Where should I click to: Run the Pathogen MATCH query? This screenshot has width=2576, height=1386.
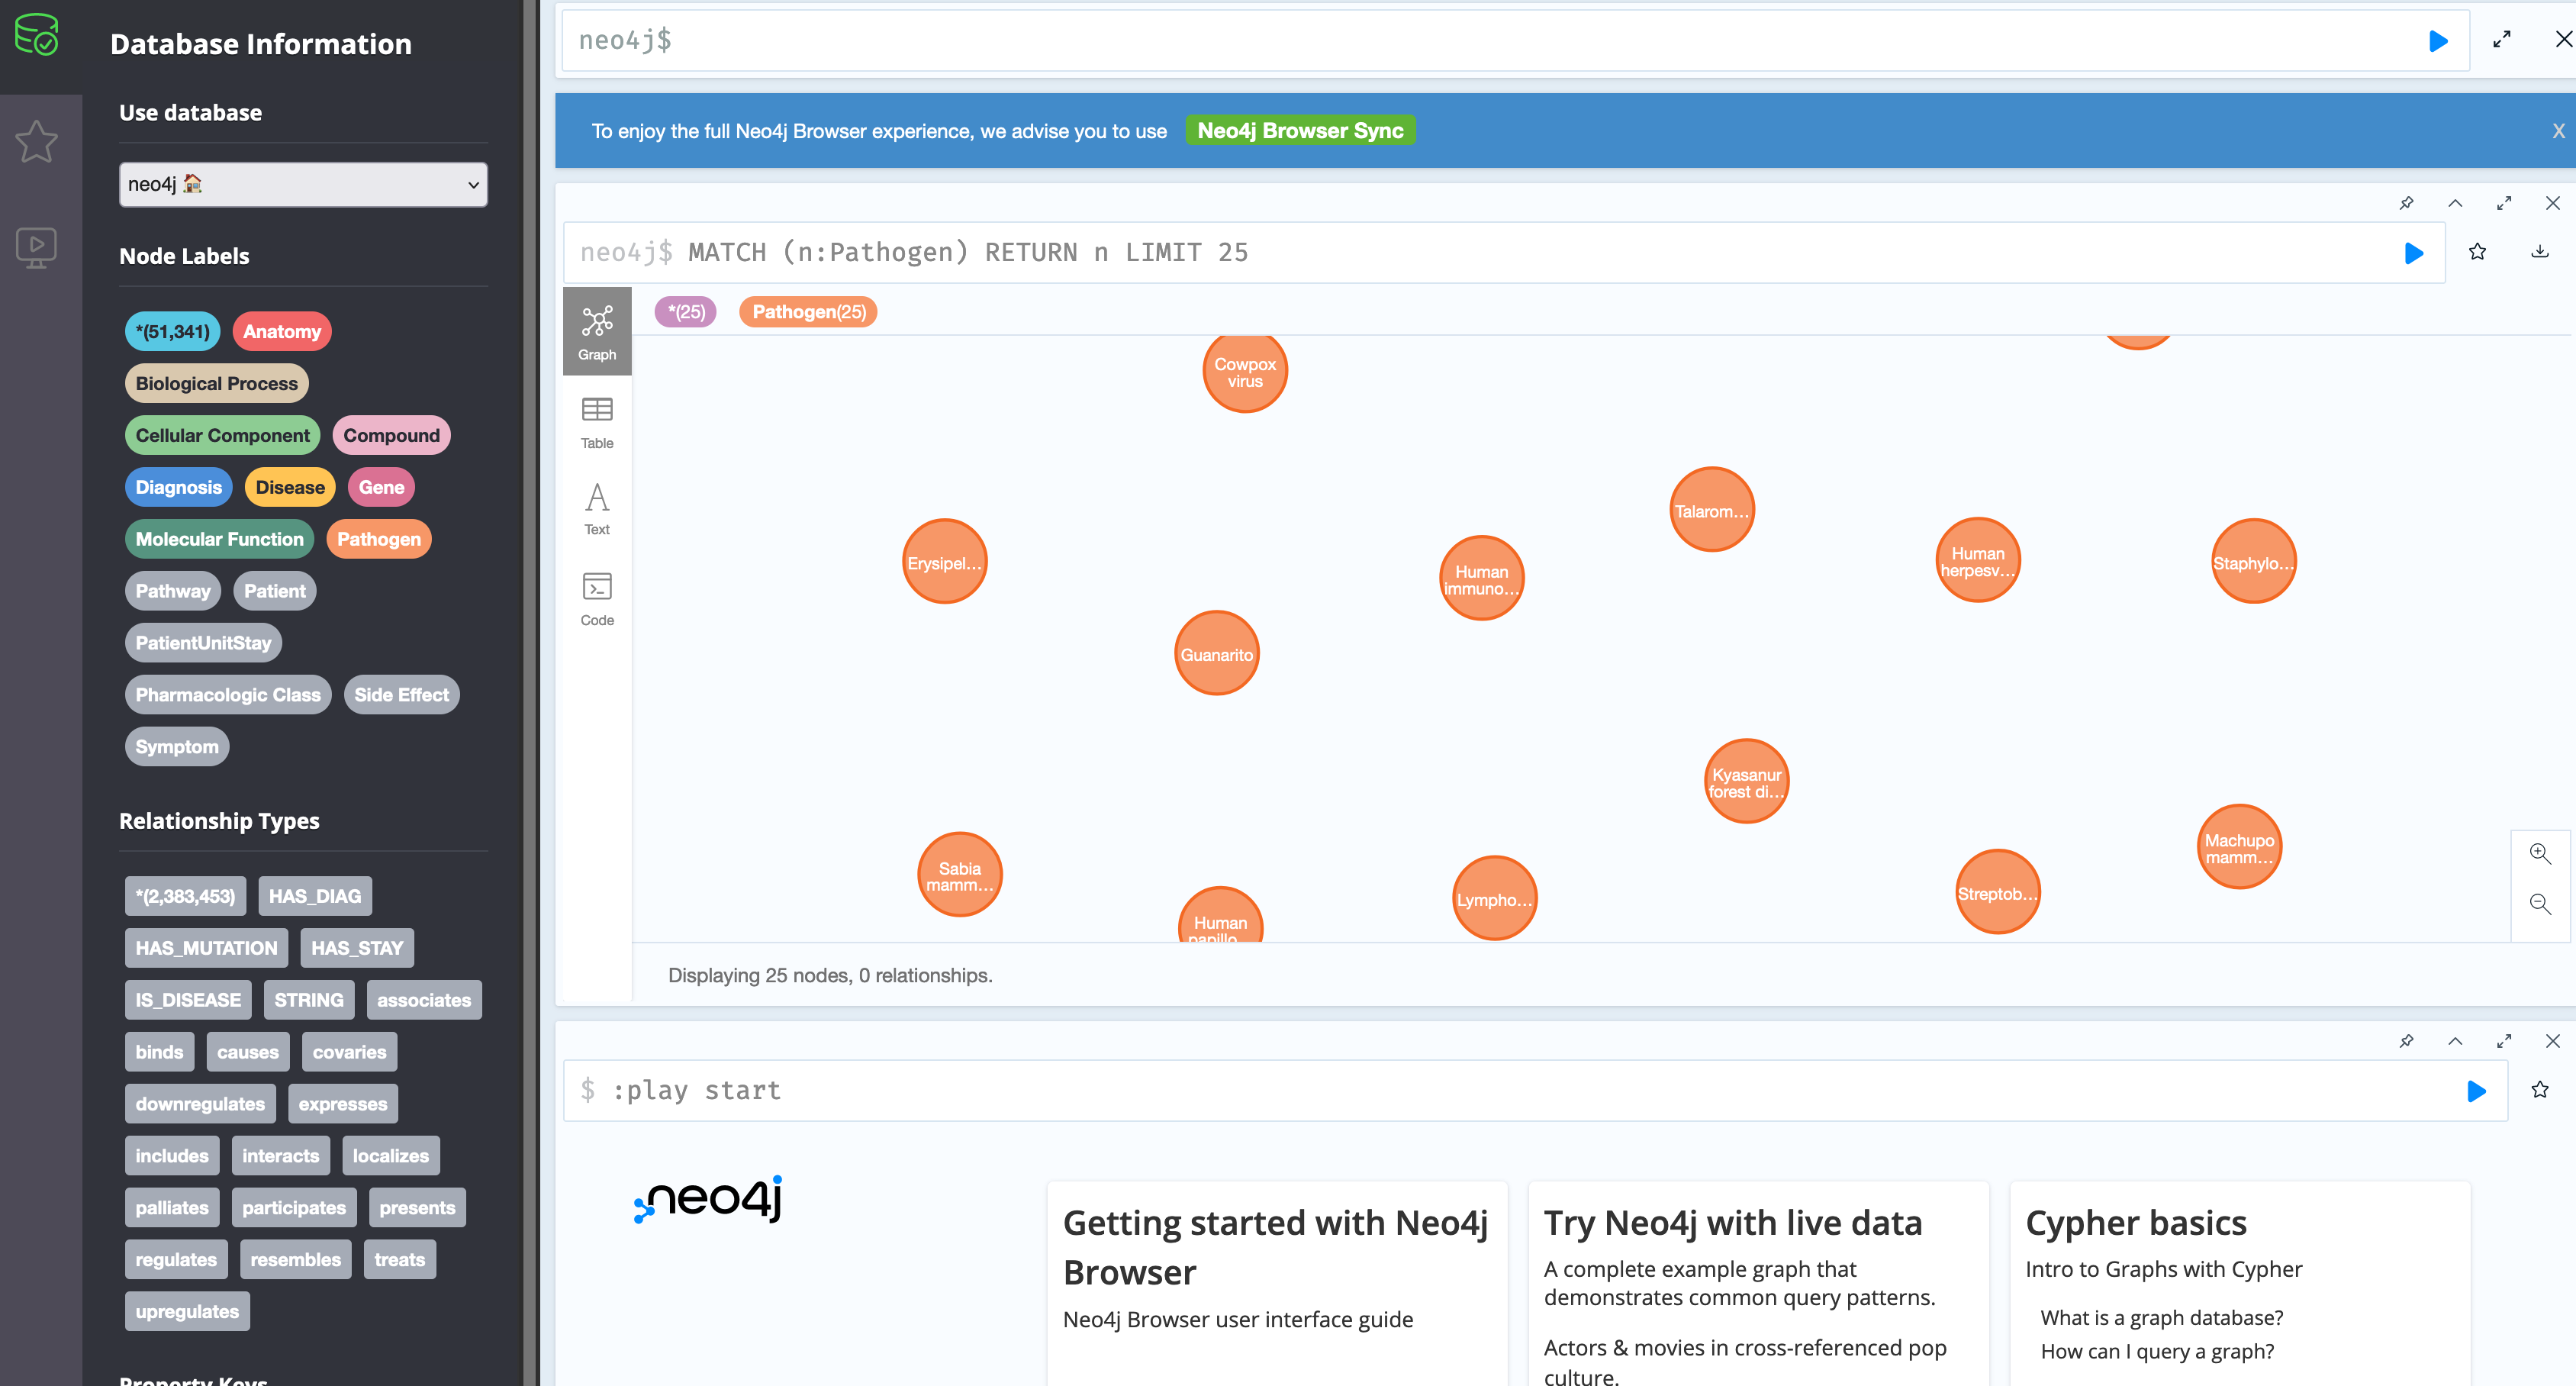2413,253
